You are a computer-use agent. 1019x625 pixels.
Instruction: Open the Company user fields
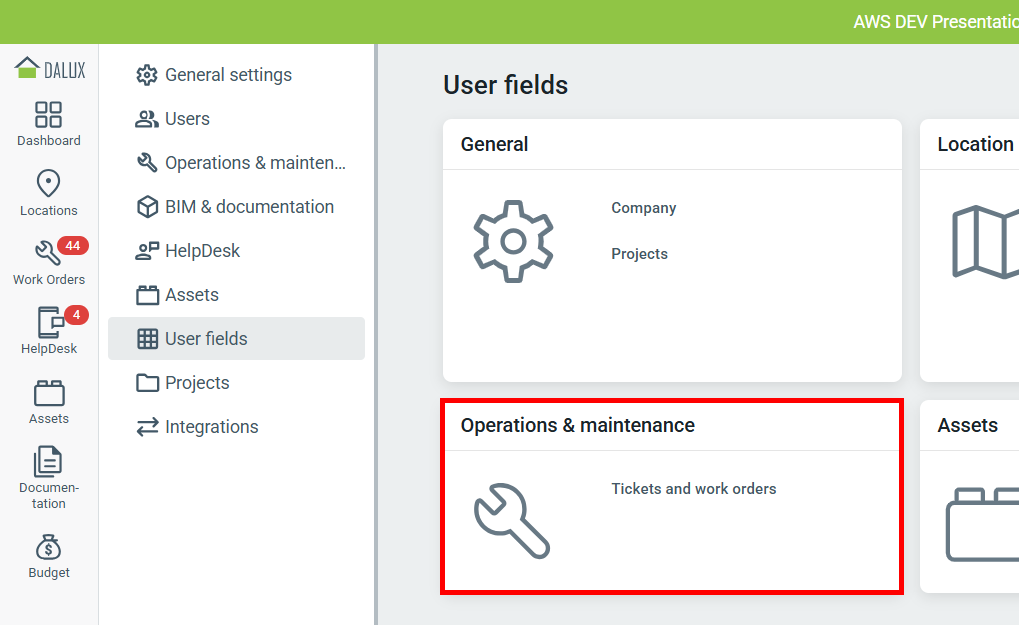coord(643,208)
